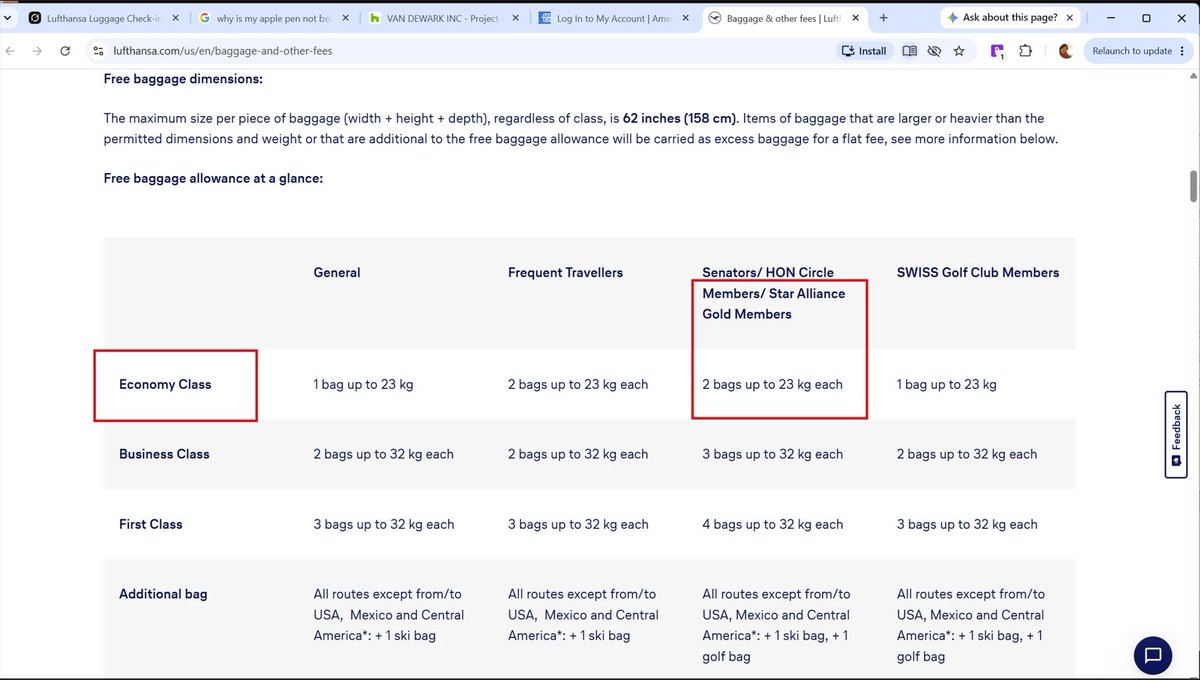Viewport: 1200px width, 680px height.
Task: Click the crossed-out eye tracking icon
Action: point(934,51)
